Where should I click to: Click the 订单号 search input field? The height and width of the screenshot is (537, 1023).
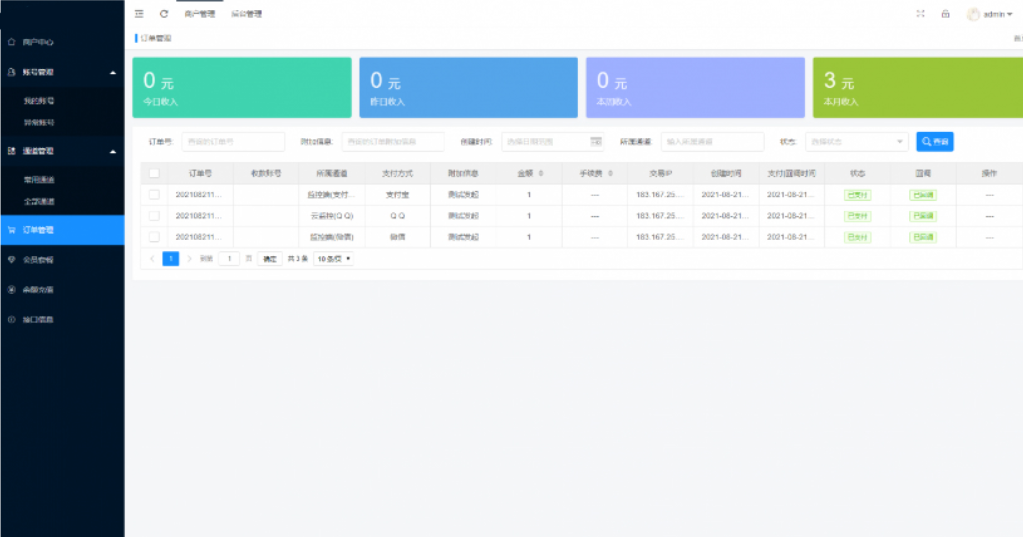[233, 142]
